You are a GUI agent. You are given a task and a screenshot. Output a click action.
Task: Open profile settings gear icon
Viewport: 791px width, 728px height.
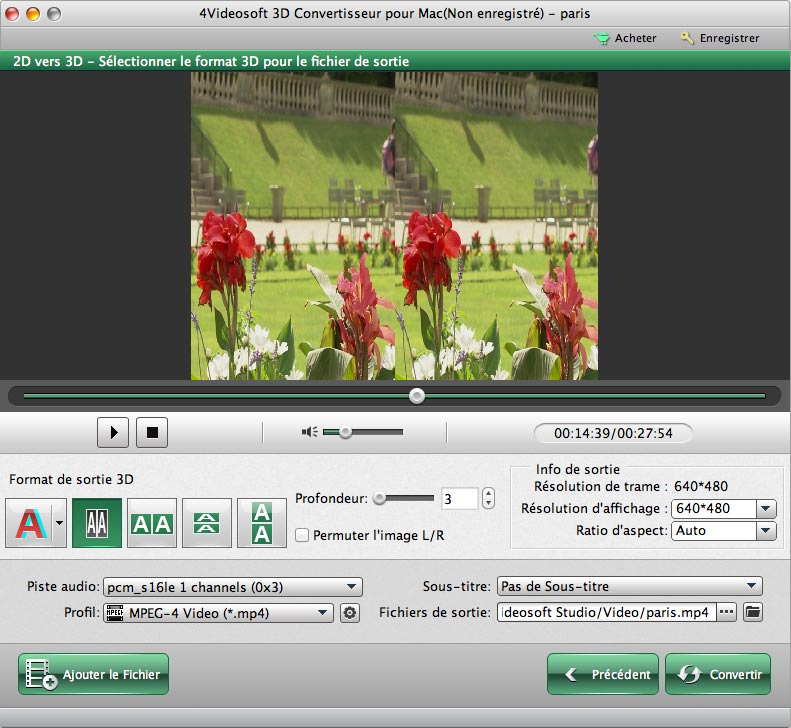pyautogui.click(x=349, y=613)
